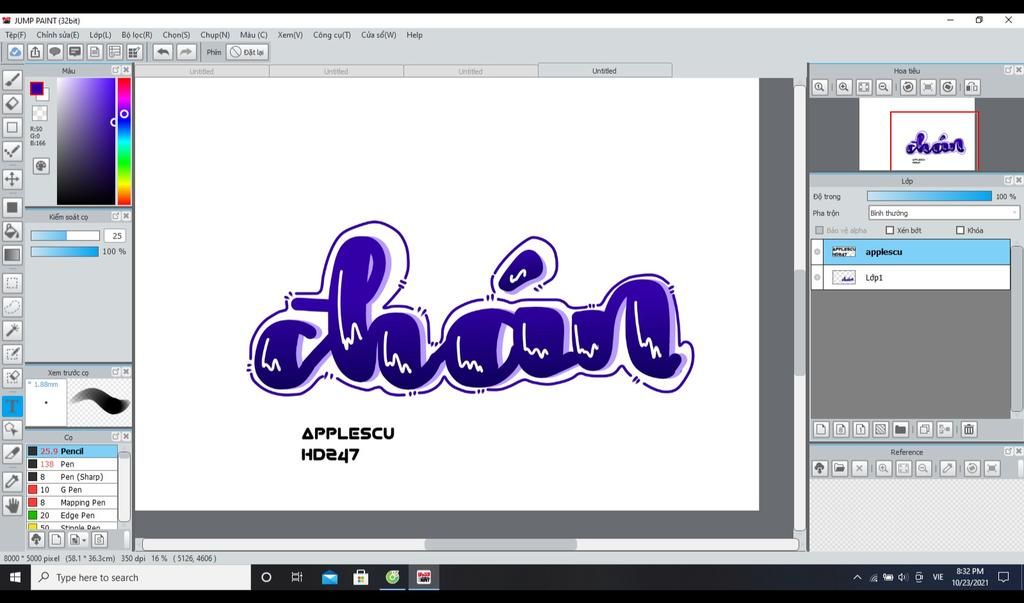Open the Help menu
Viewport: 1024px width, 603px height.
pyautogui.click(x=415, y=35)
